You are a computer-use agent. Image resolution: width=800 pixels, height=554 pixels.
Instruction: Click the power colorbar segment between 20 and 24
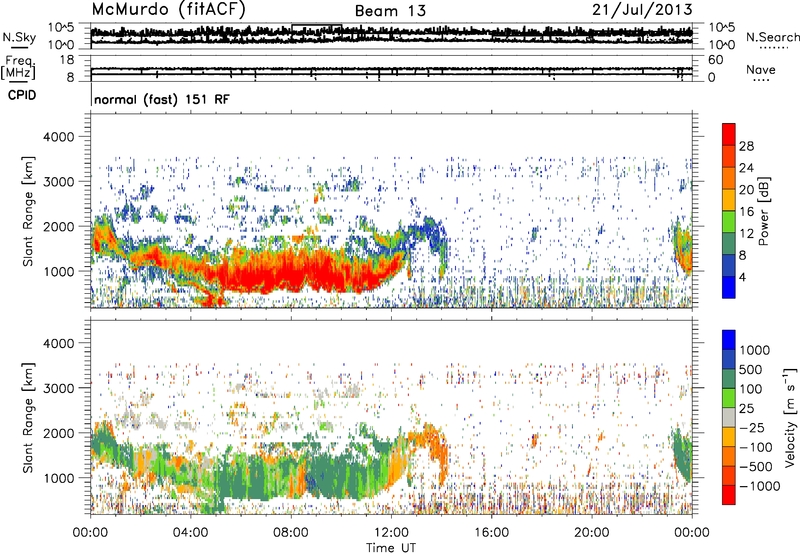[x=729, y=178]
